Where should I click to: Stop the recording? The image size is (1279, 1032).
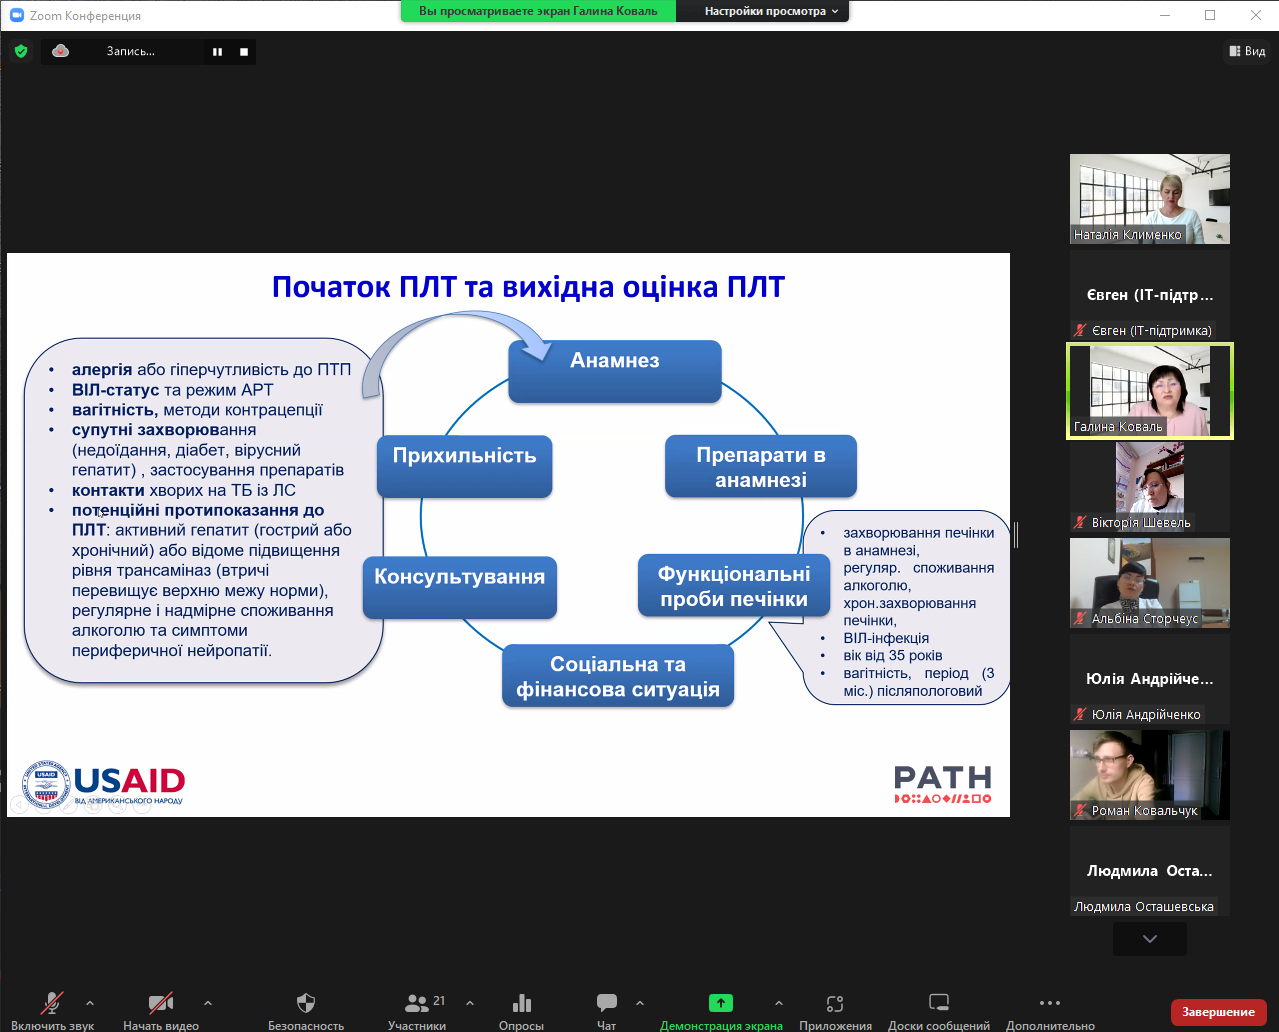click(243, 52)
